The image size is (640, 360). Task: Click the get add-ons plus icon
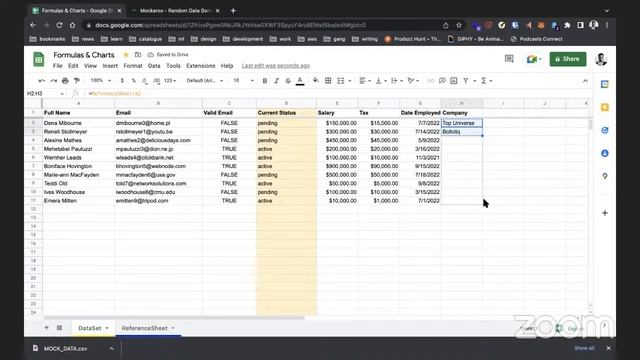[605, 213]
